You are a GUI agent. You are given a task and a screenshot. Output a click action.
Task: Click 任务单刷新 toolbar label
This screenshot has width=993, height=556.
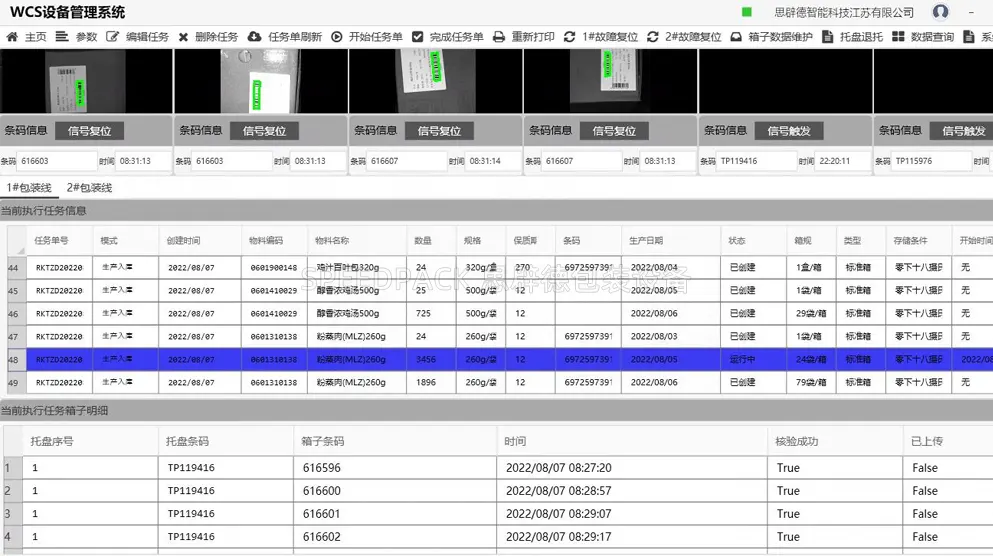295,37
